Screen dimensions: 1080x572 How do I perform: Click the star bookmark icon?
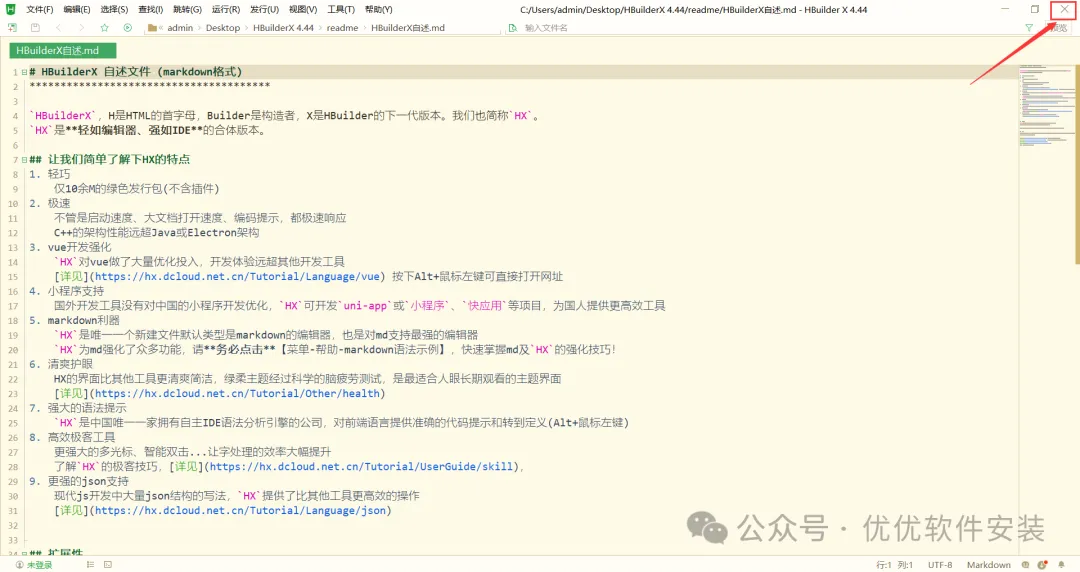105,28
